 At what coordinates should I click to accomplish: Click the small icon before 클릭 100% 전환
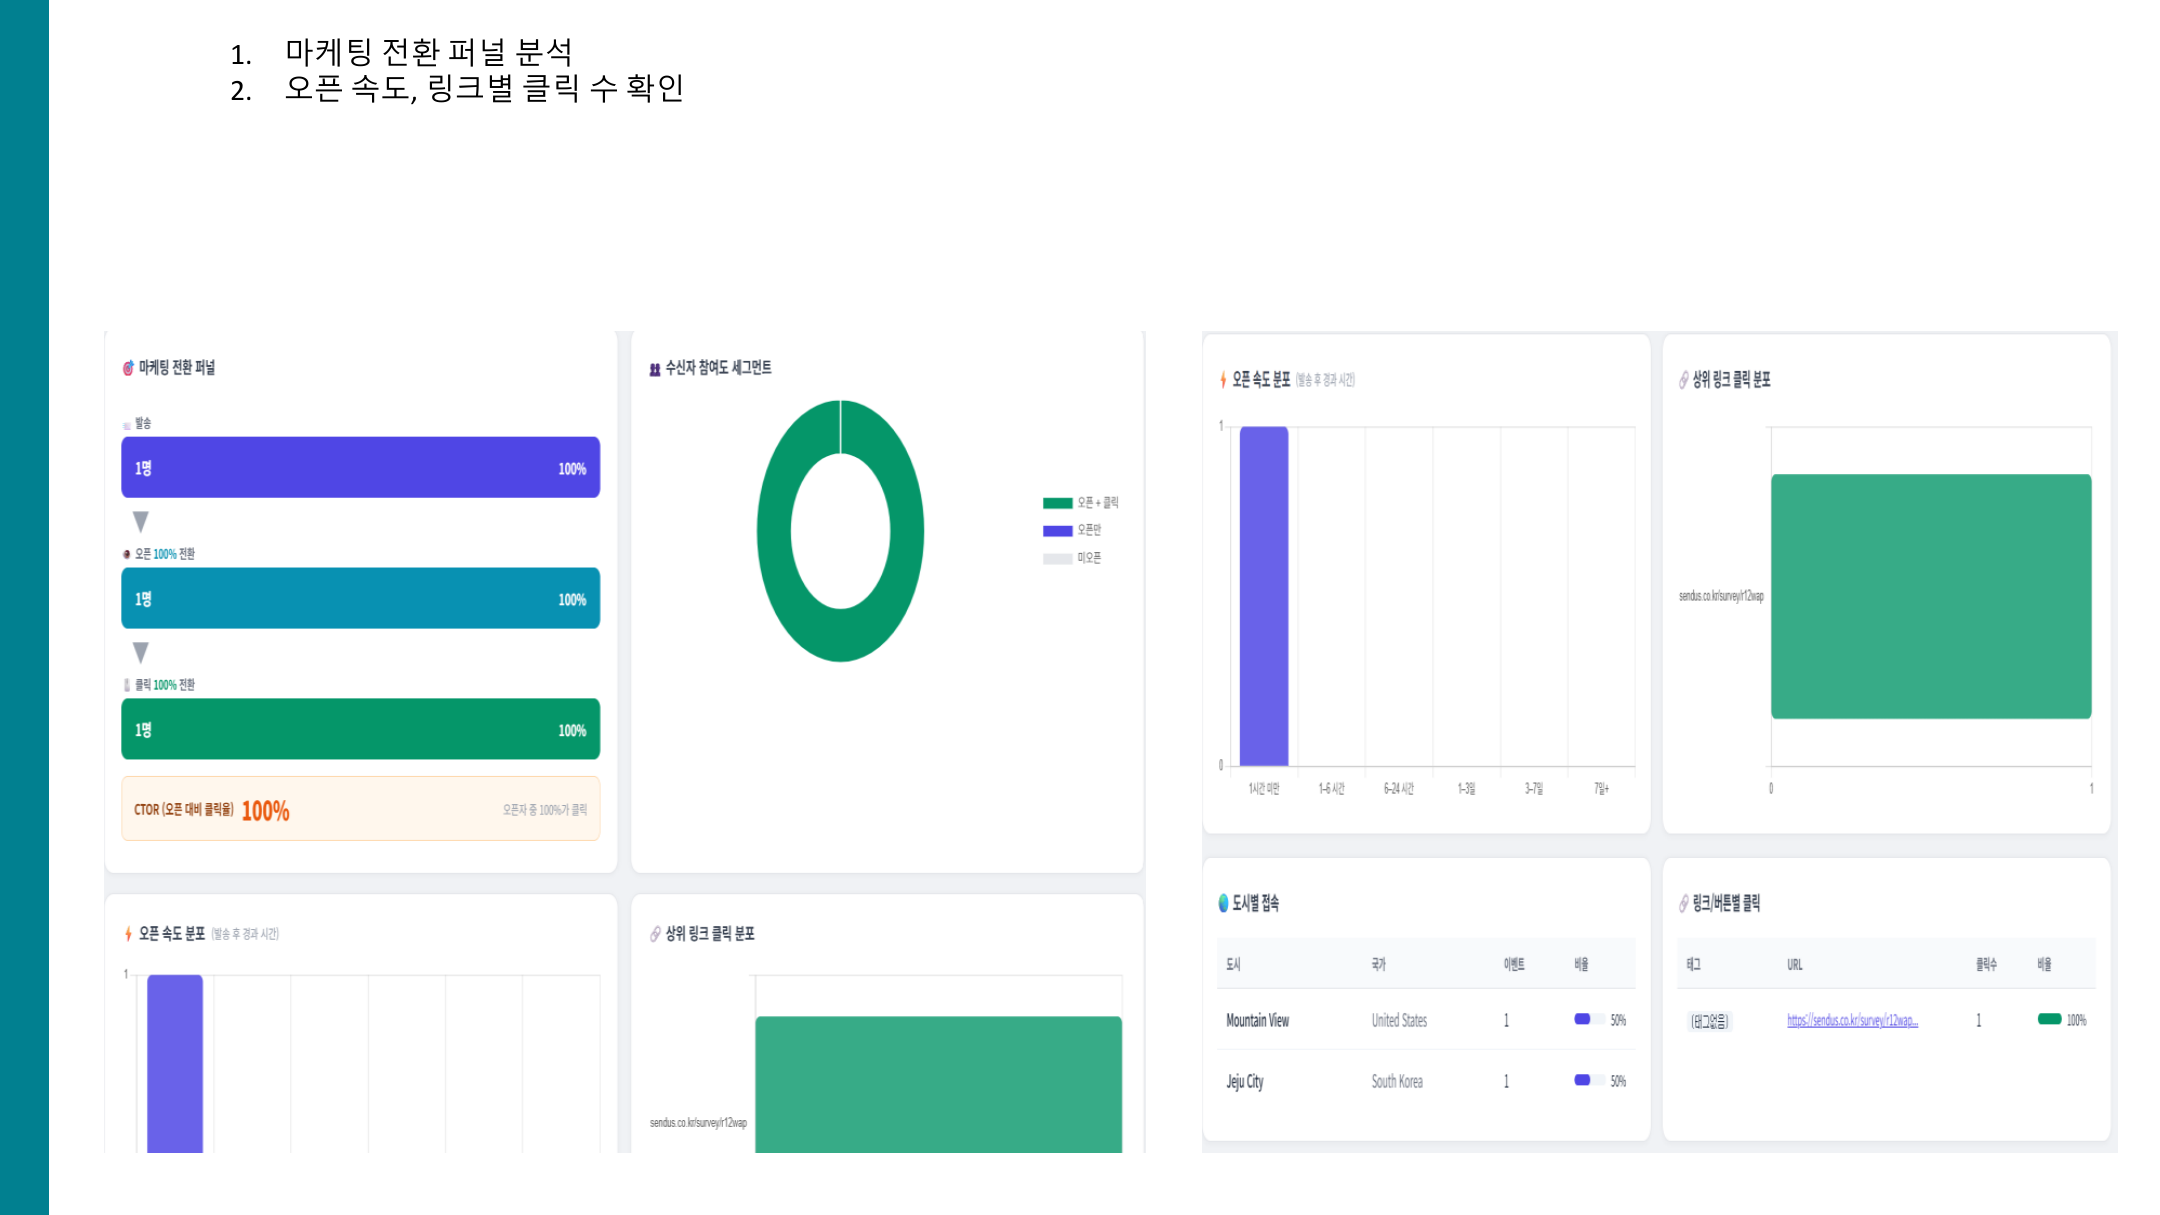click(127, 685)
